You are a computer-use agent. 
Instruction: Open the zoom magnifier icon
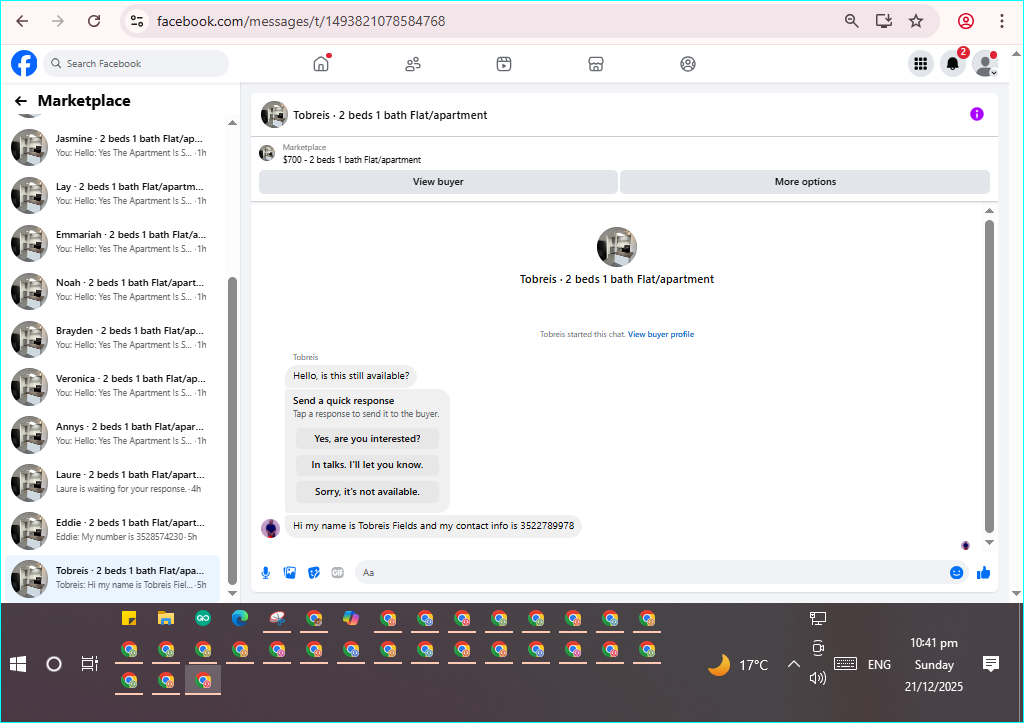[x=852, y=21]
